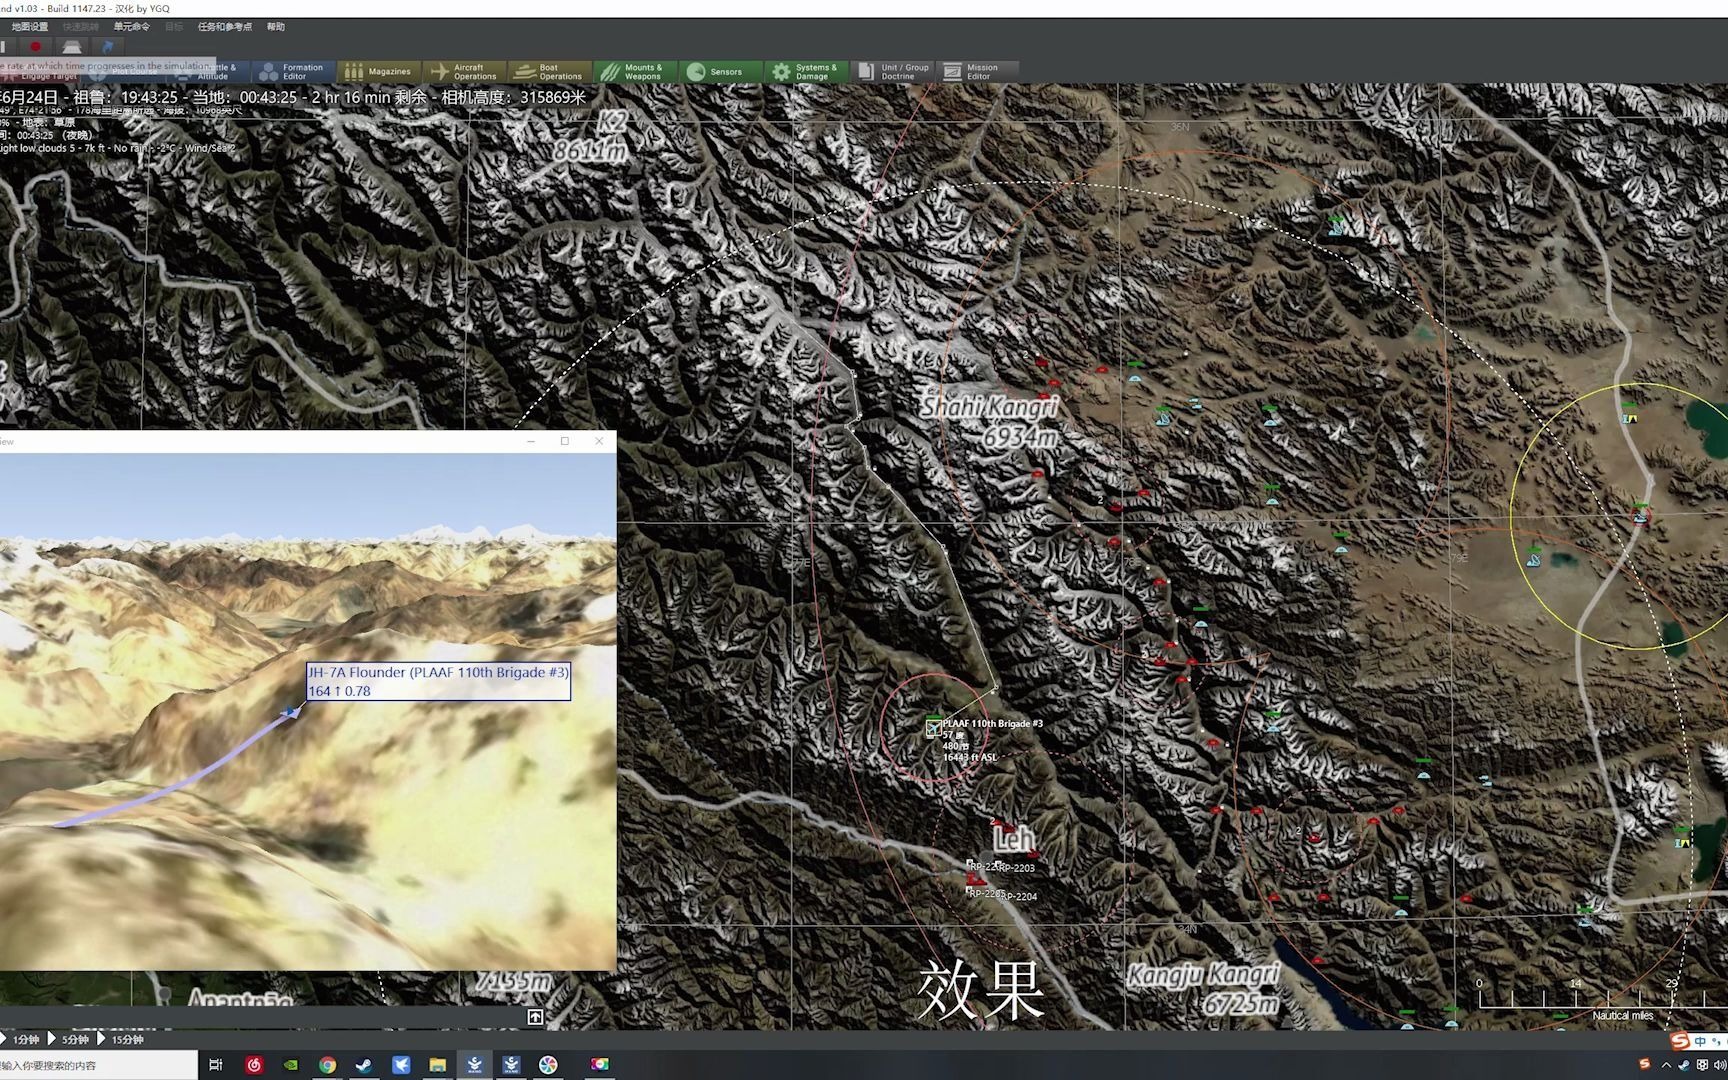1728x1080 pixels.
Task: Open Mounts & Weapons
Action: pos(634,72)
